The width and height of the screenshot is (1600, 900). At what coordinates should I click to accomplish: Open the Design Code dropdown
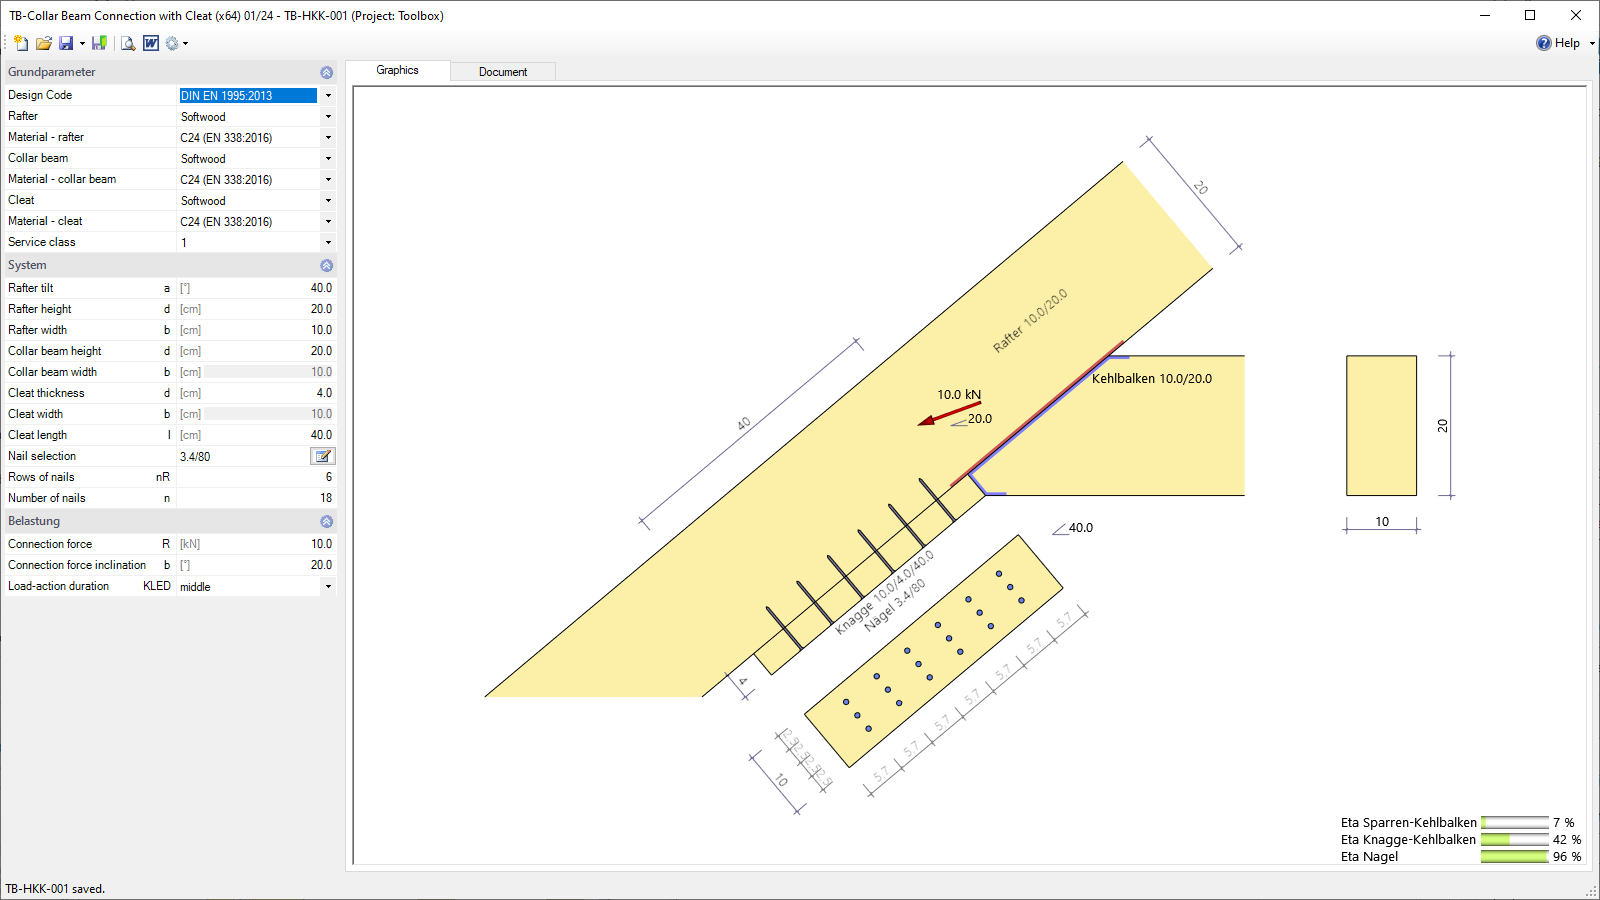[328, 96]
